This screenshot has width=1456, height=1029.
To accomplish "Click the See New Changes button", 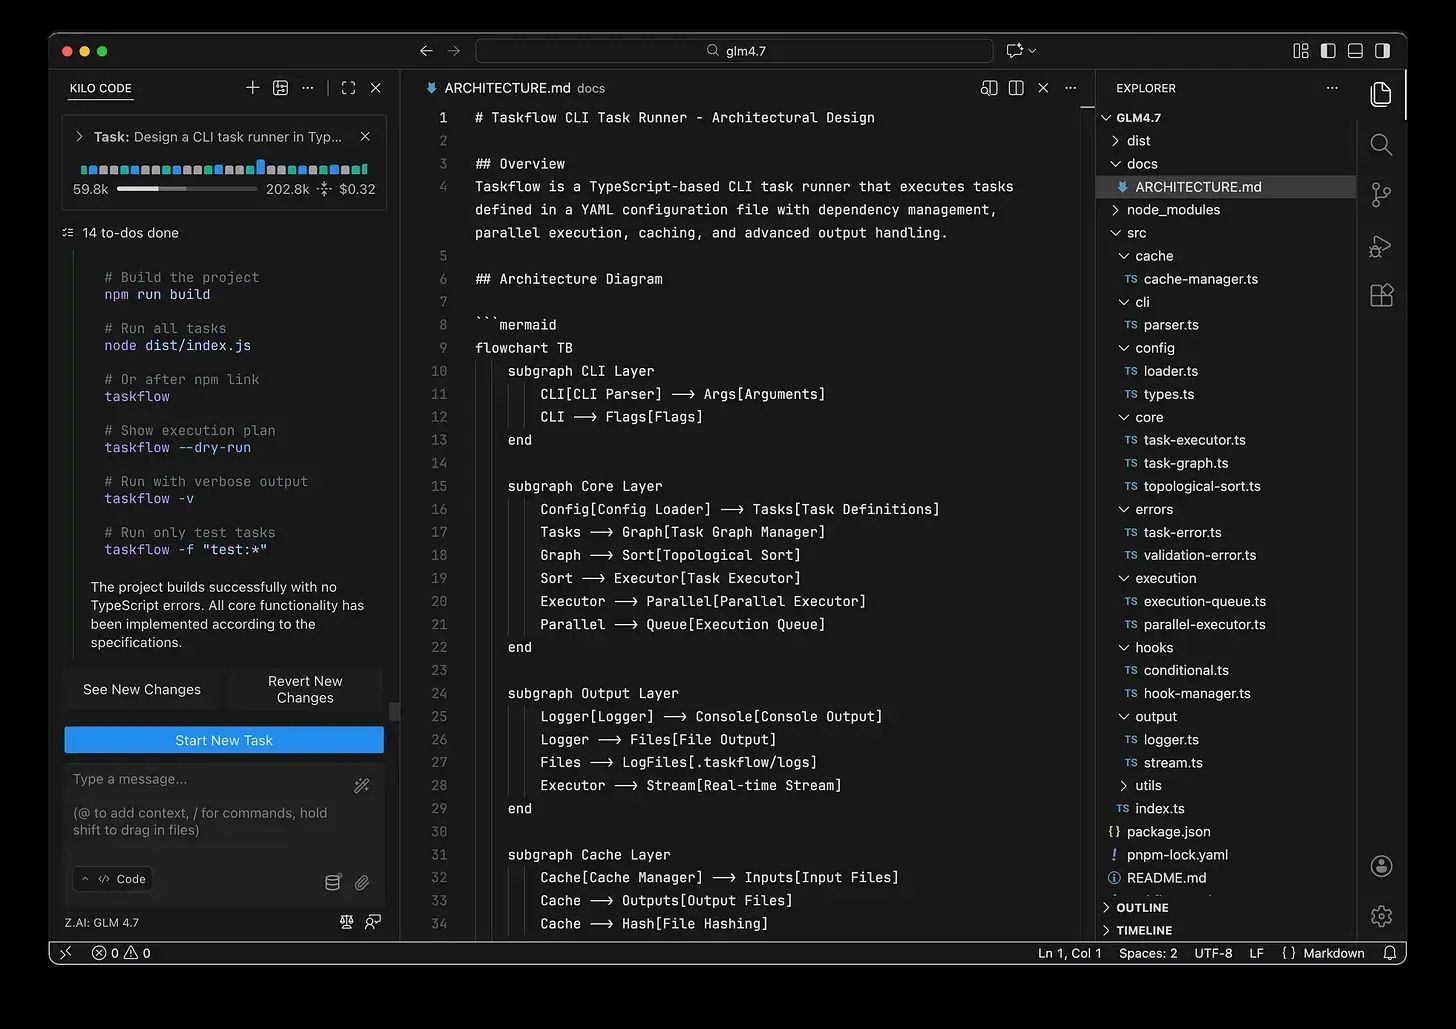I will pyautogui.click(x=142, y=690).
